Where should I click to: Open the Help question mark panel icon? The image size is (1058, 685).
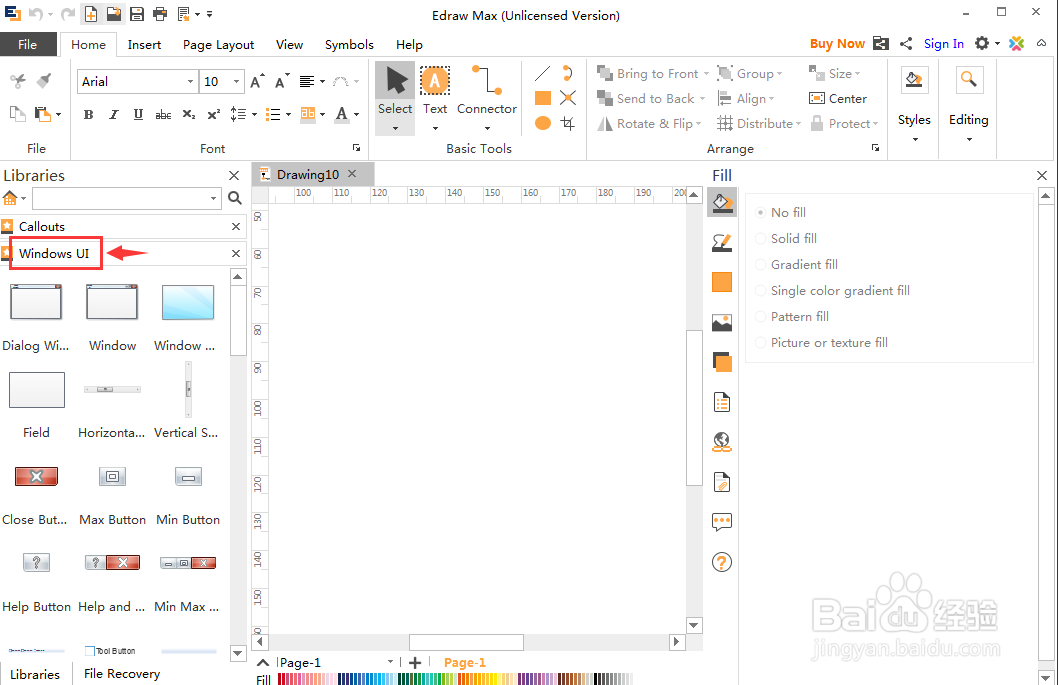pos(722,562)
